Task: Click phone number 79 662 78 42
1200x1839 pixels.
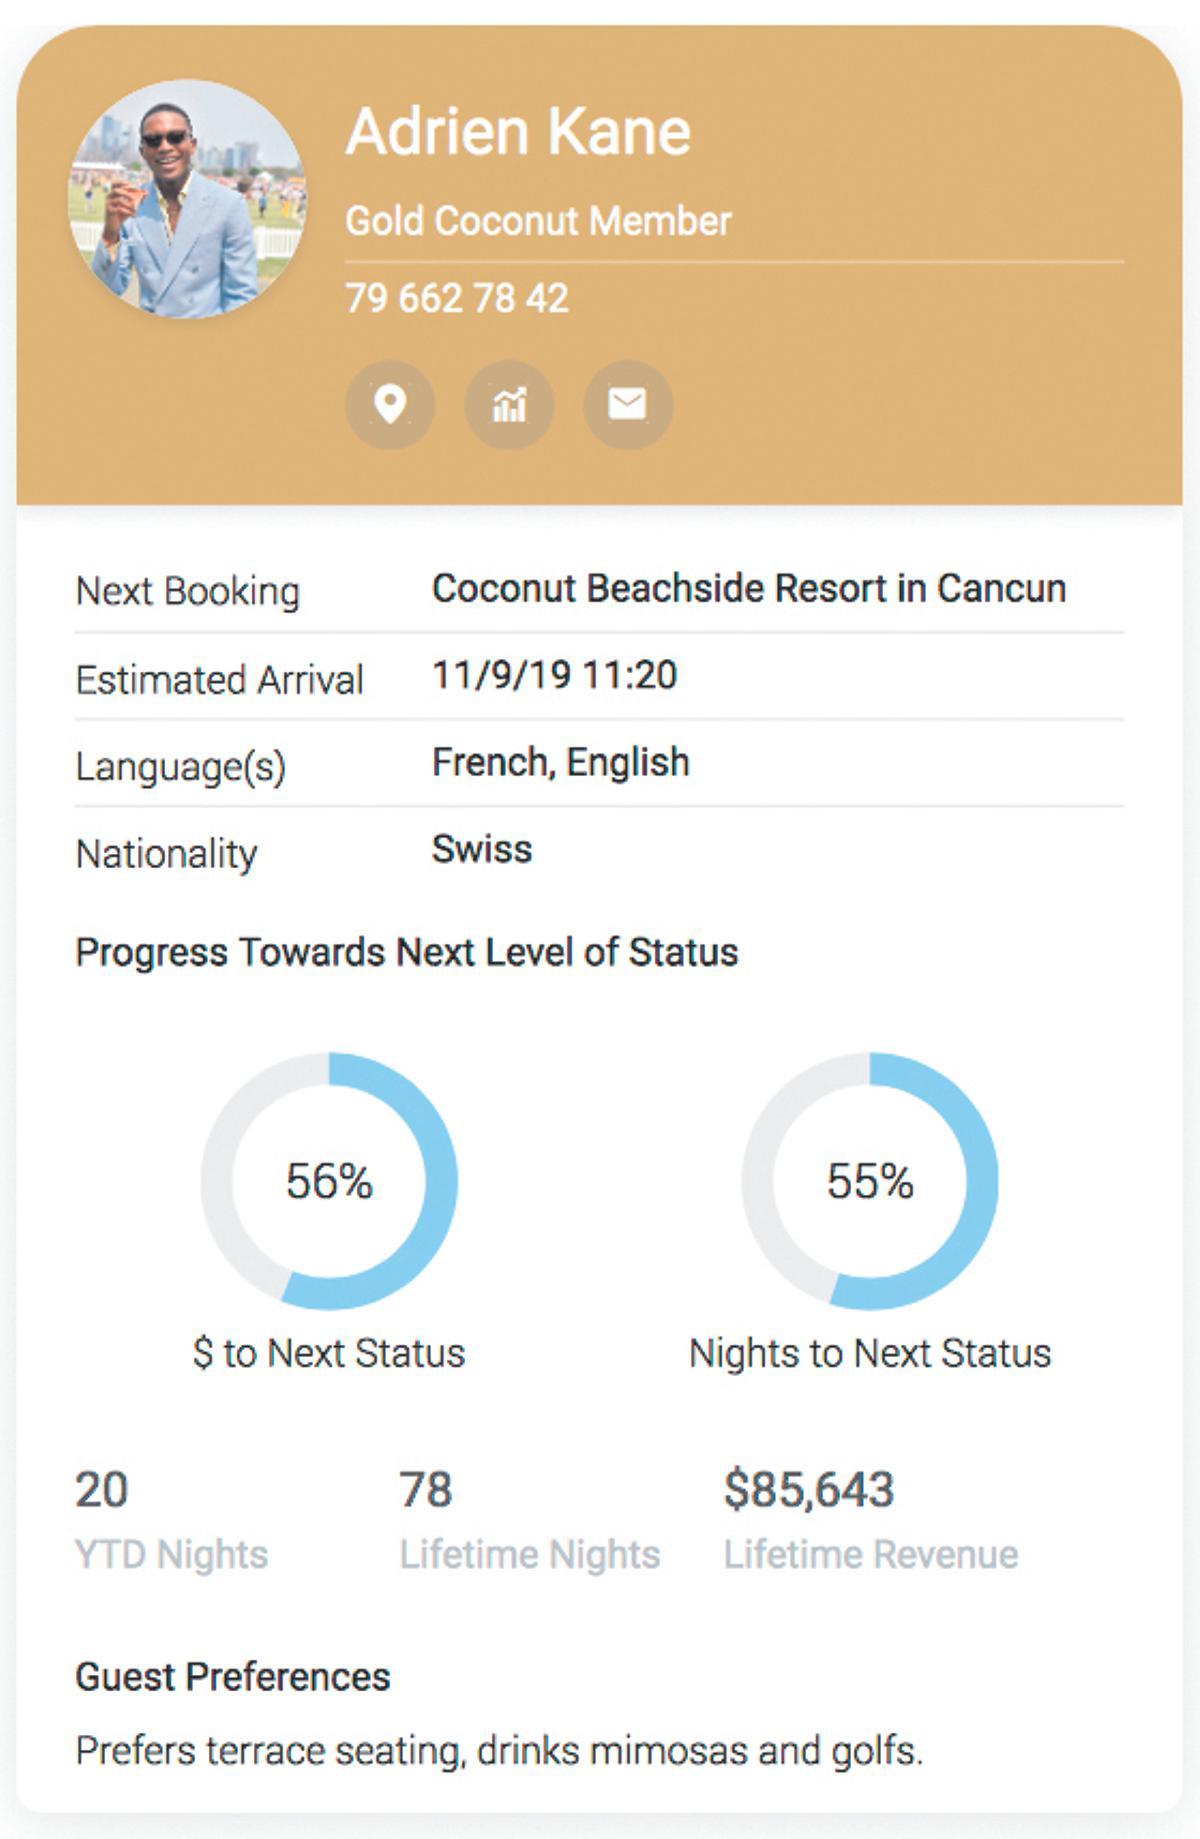Action: click(457, 298)
